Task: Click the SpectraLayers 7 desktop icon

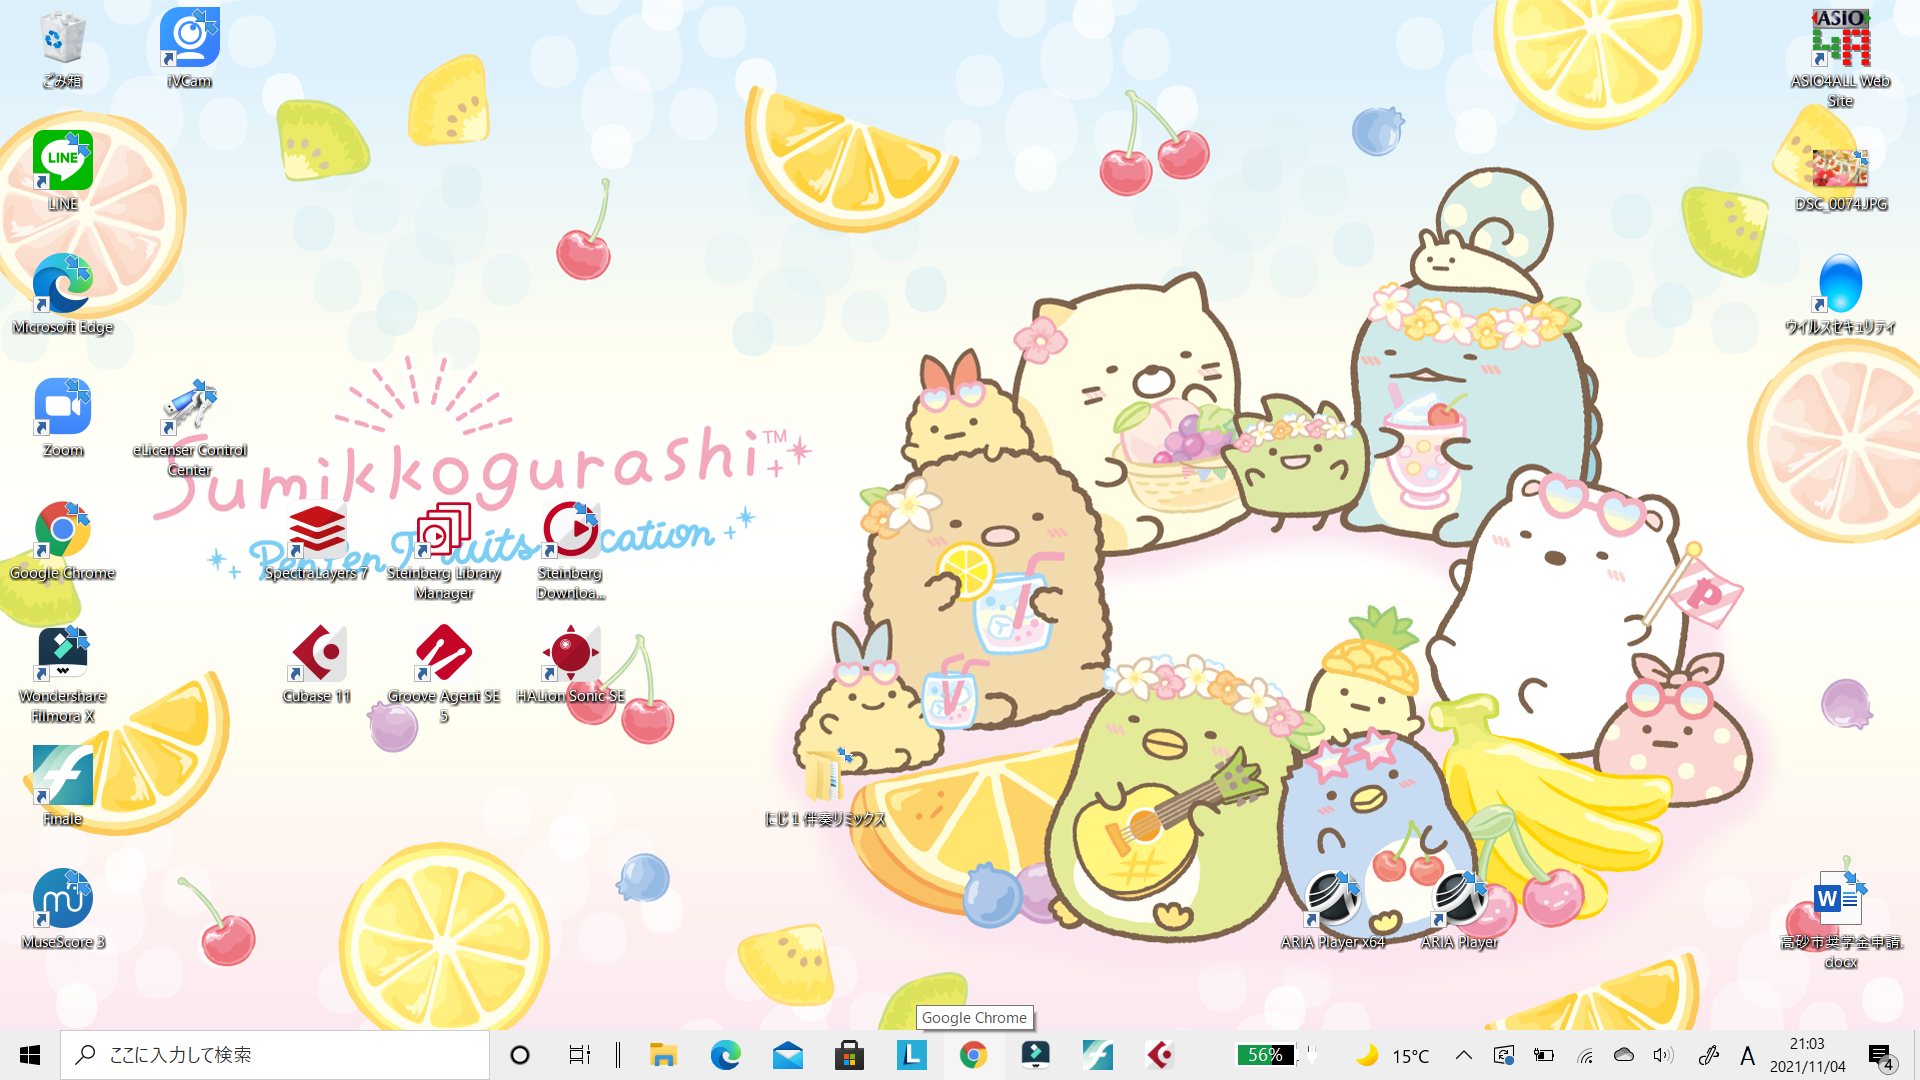Action: [317, 532]
